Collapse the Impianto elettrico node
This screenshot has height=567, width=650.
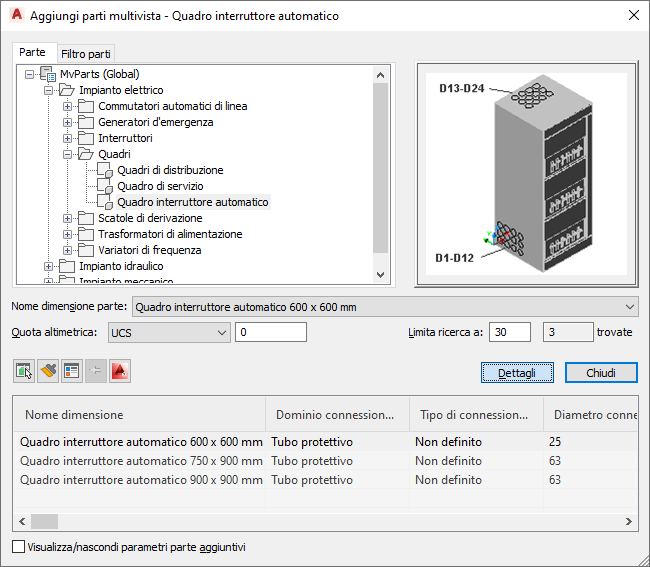(x=49, y=90)
